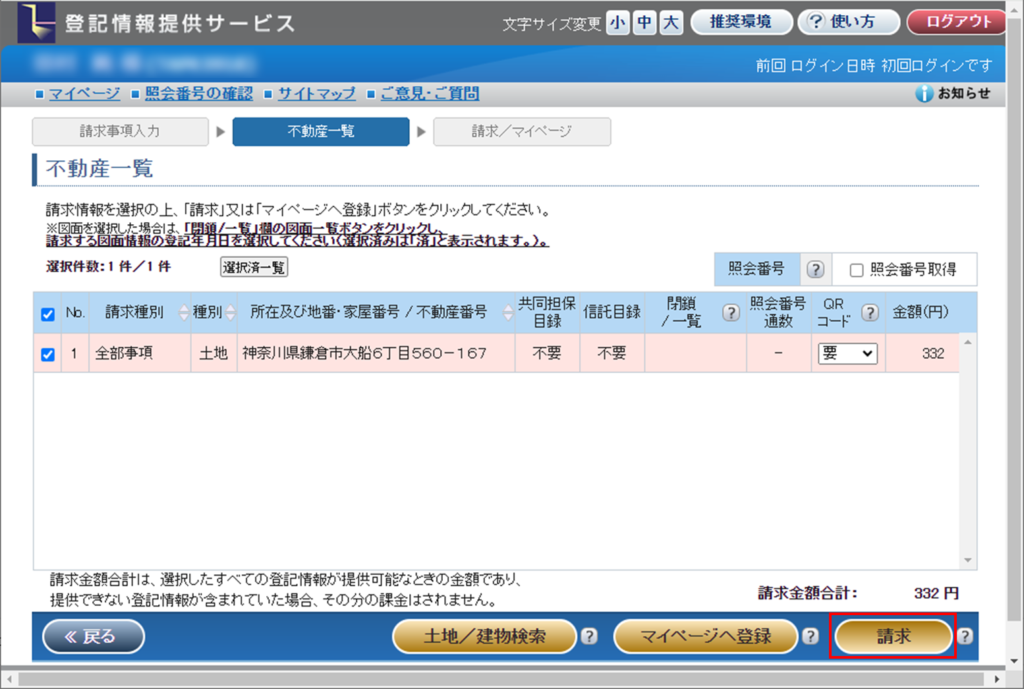Click help icon in QRコード column header
Viewport: 1024px width, 689px height.
click(x=870, y=313)
